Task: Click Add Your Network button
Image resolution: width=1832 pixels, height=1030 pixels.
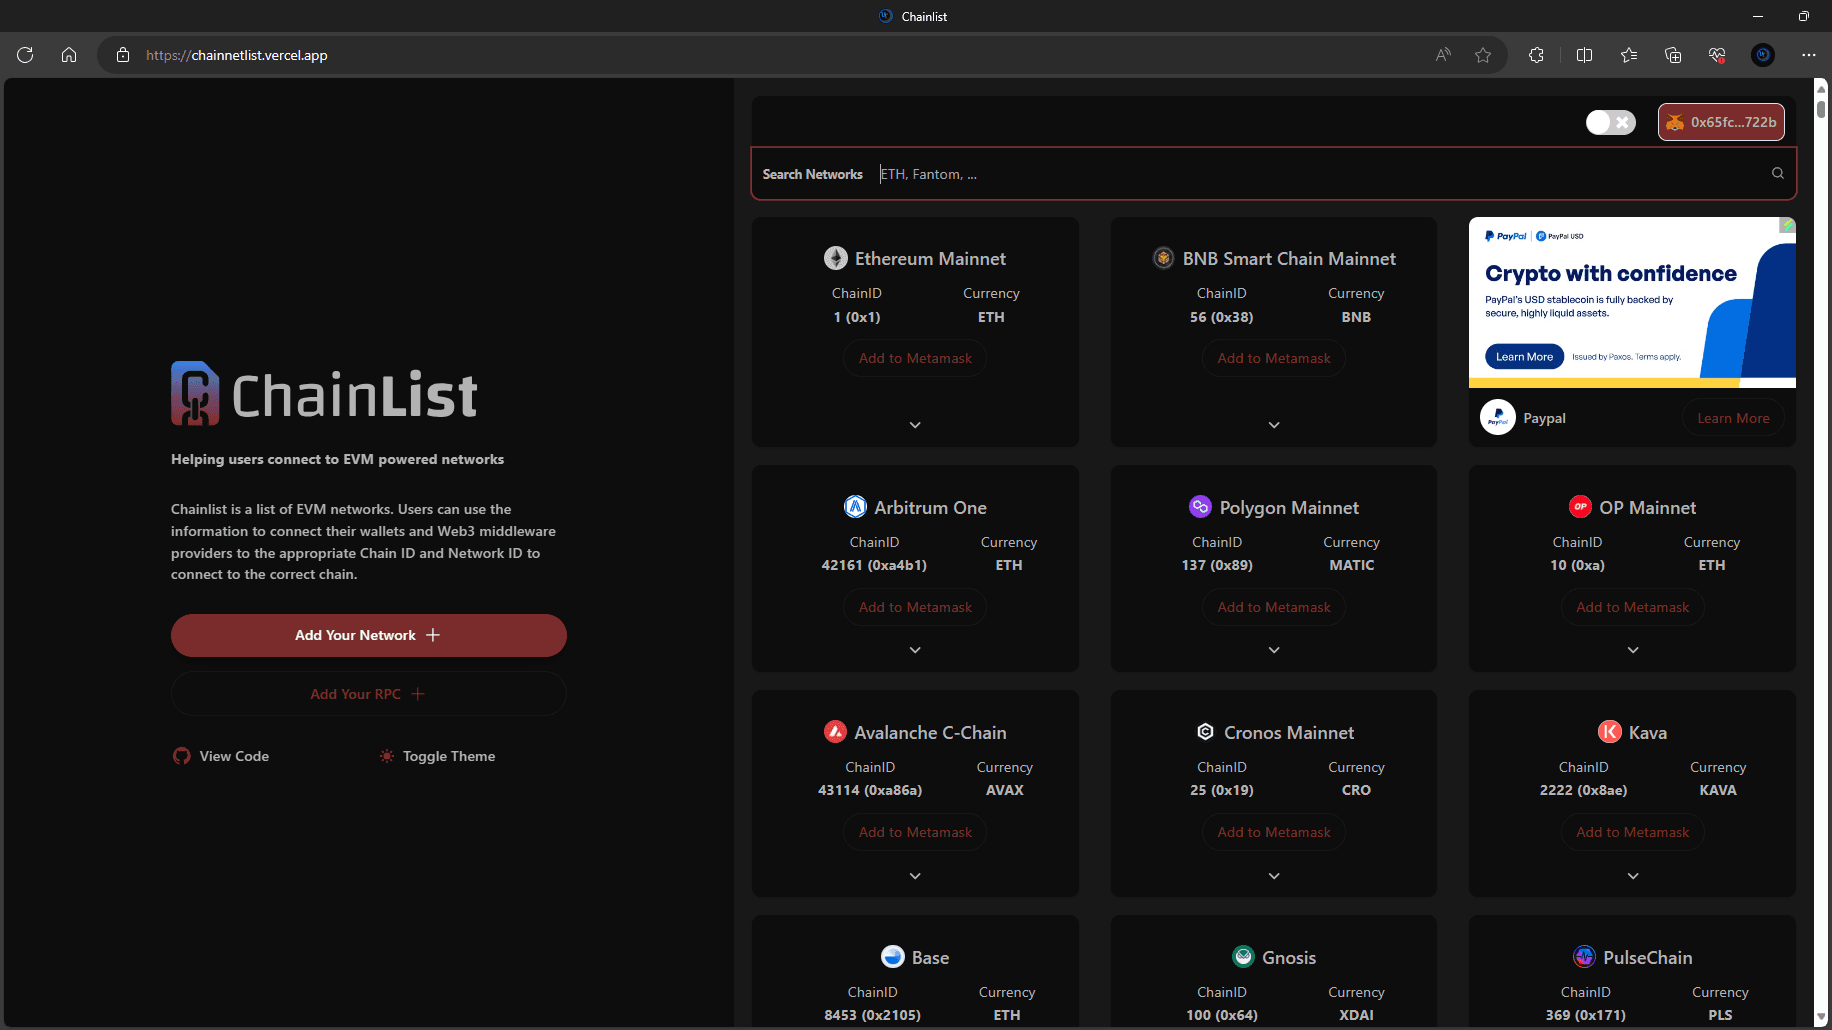Action: (368, 635)
